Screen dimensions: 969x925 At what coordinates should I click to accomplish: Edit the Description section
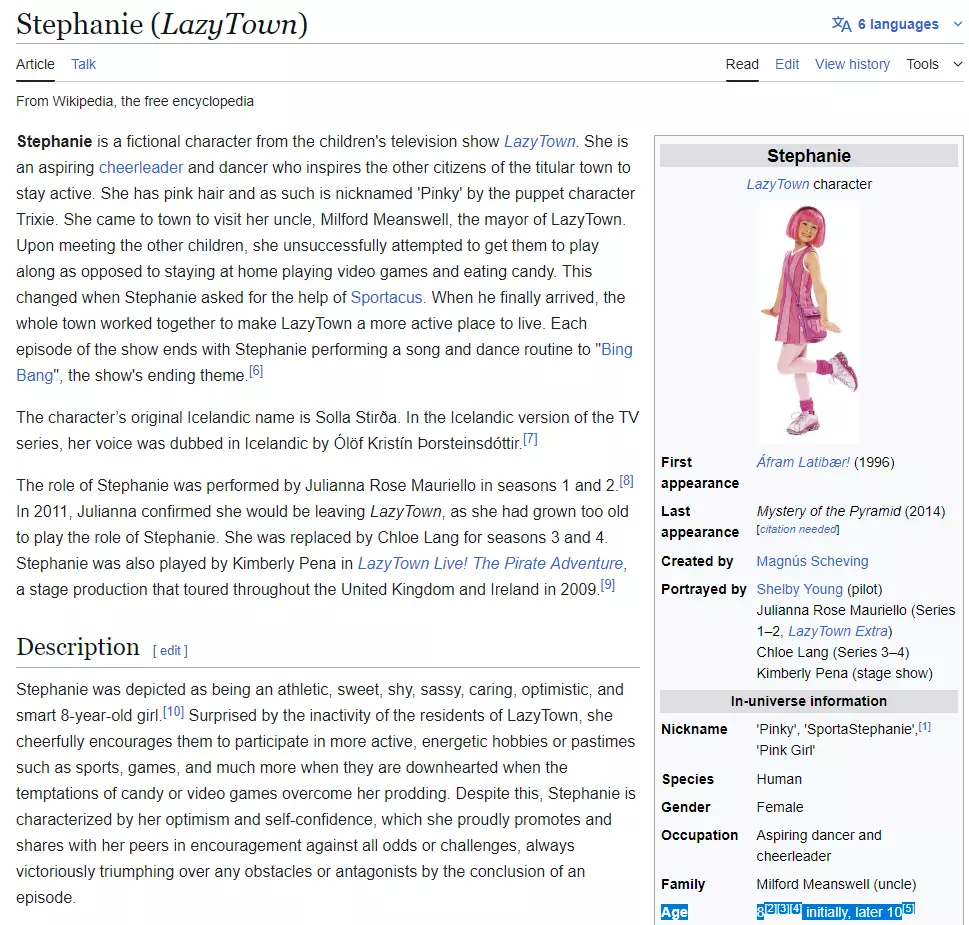tap(171, 651)
